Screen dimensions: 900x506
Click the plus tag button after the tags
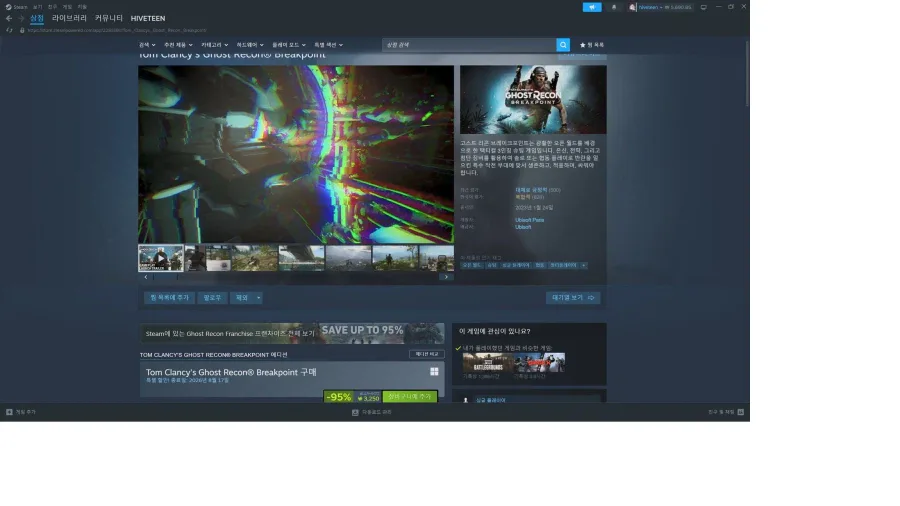(x=583, y=266)
